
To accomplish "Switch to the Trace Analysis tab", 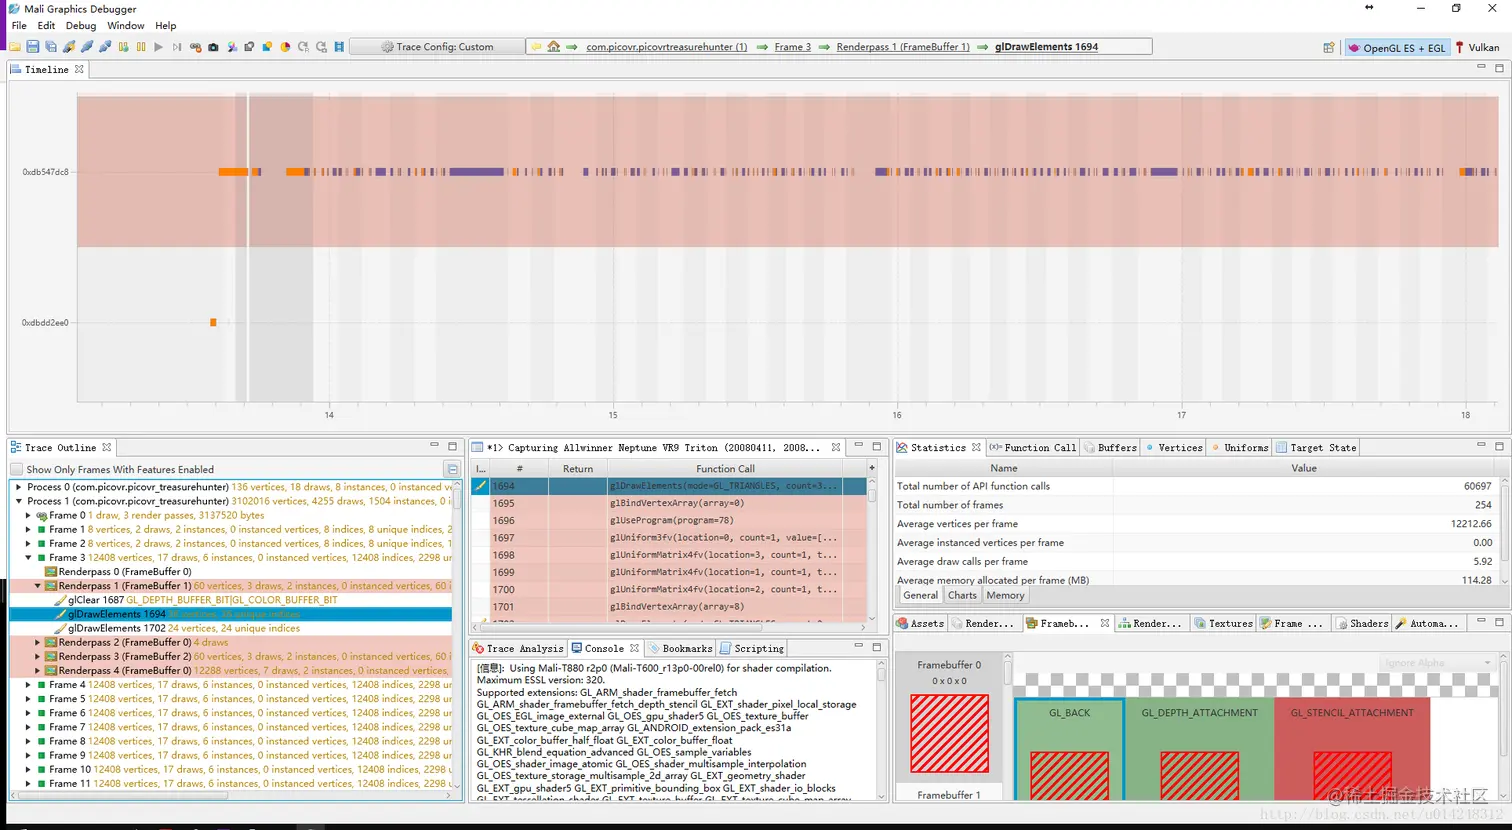I will point(519,648).
